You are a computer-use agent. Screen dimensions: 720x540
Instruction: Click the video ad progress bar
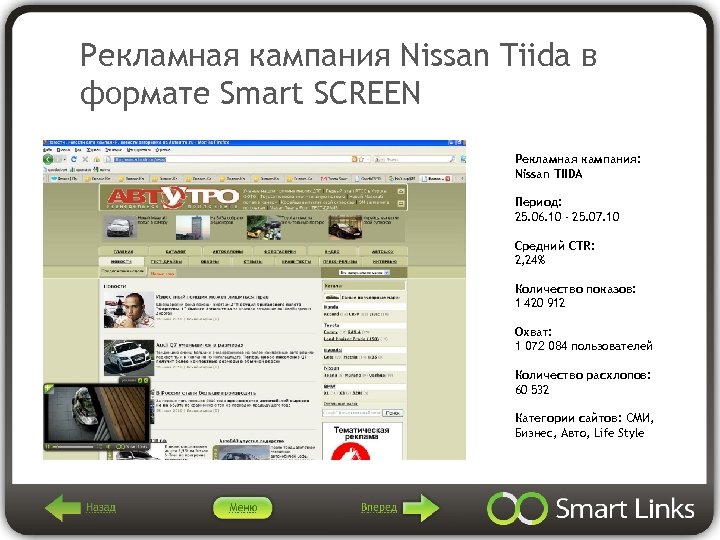tap(73, 446)
